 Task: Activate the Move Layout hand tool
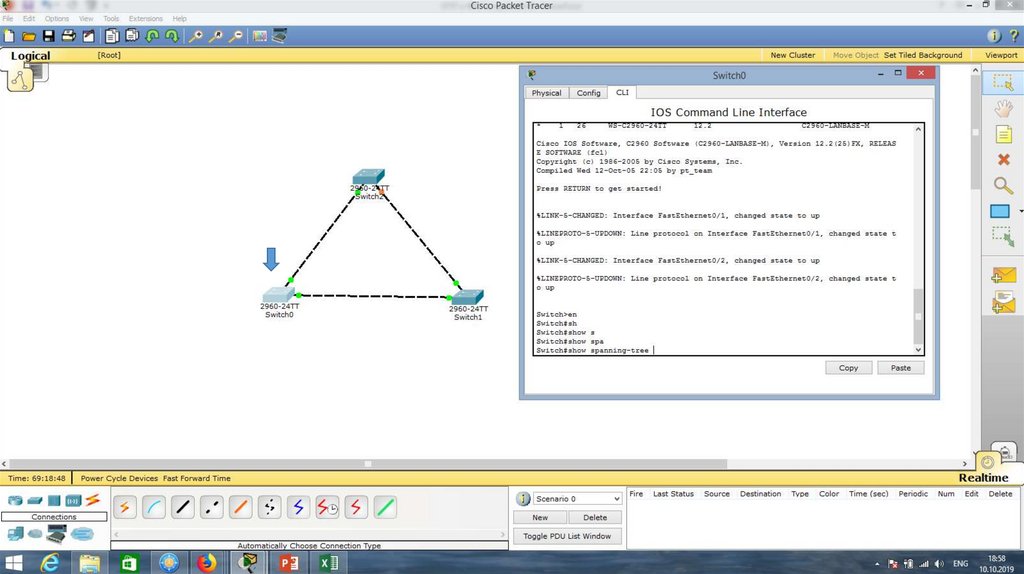click(x=1003, y=108)
